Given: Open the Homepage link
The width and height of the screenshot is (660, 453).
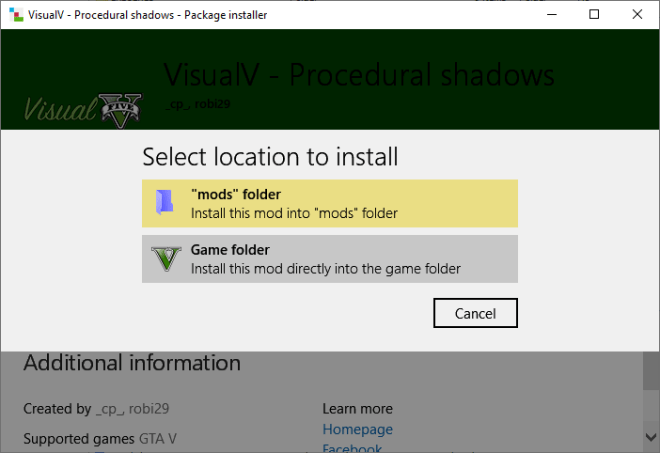Looking at the screenshot, I should point(357,429).
